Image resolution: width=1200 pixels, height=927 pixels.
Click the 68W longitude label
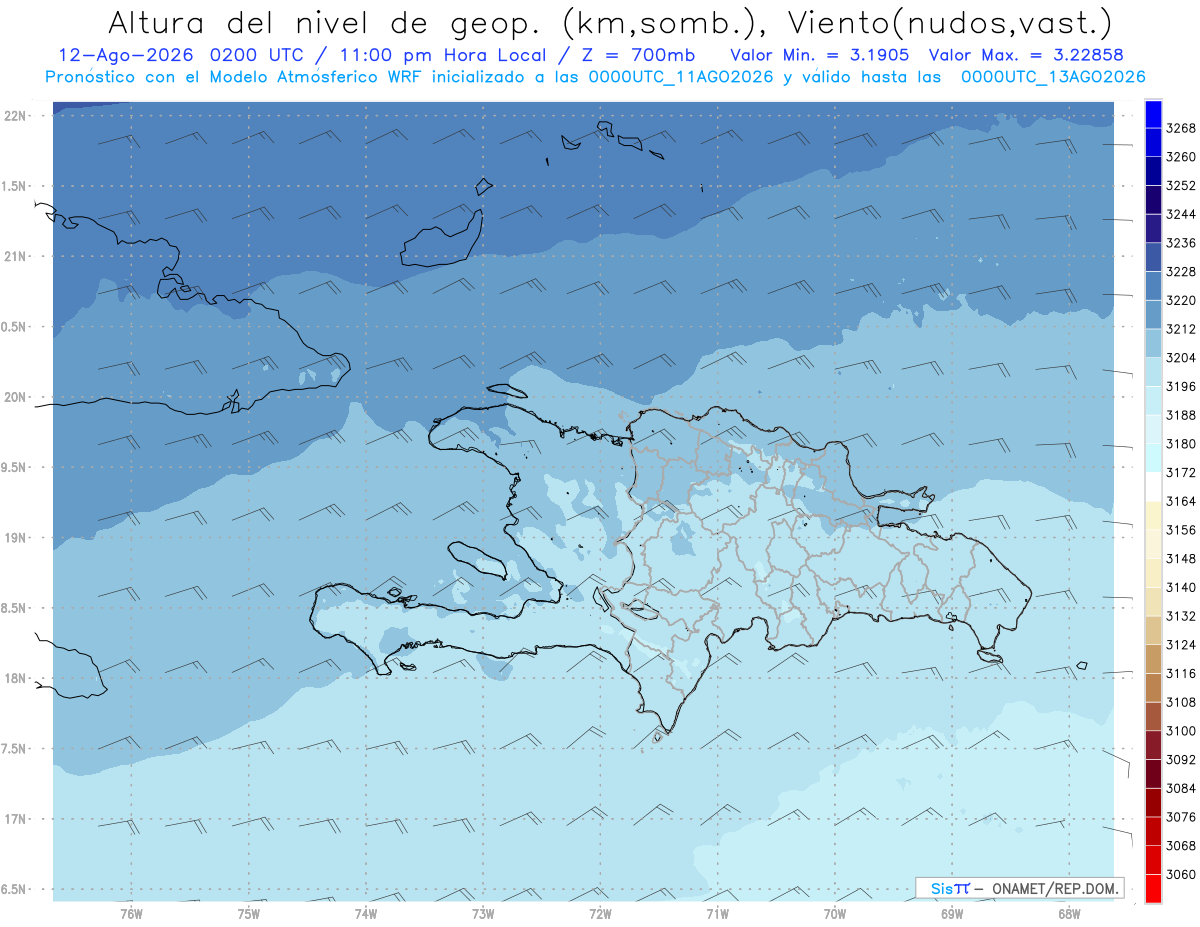tap(1069, 913)
